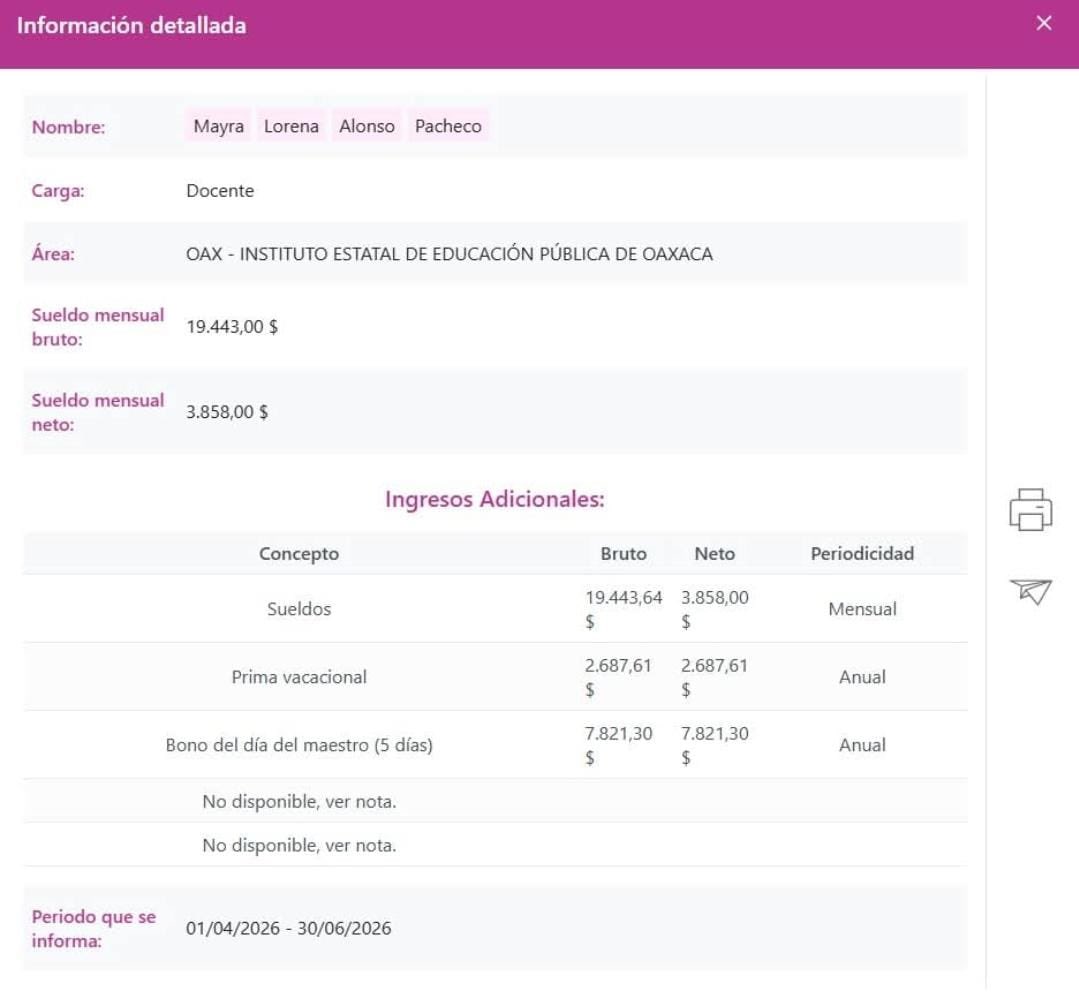Image resolution: width=1079 pixels, height=995 pixels.
Task: Select the Lorena name tag
Action: click(x=291, y=126)
